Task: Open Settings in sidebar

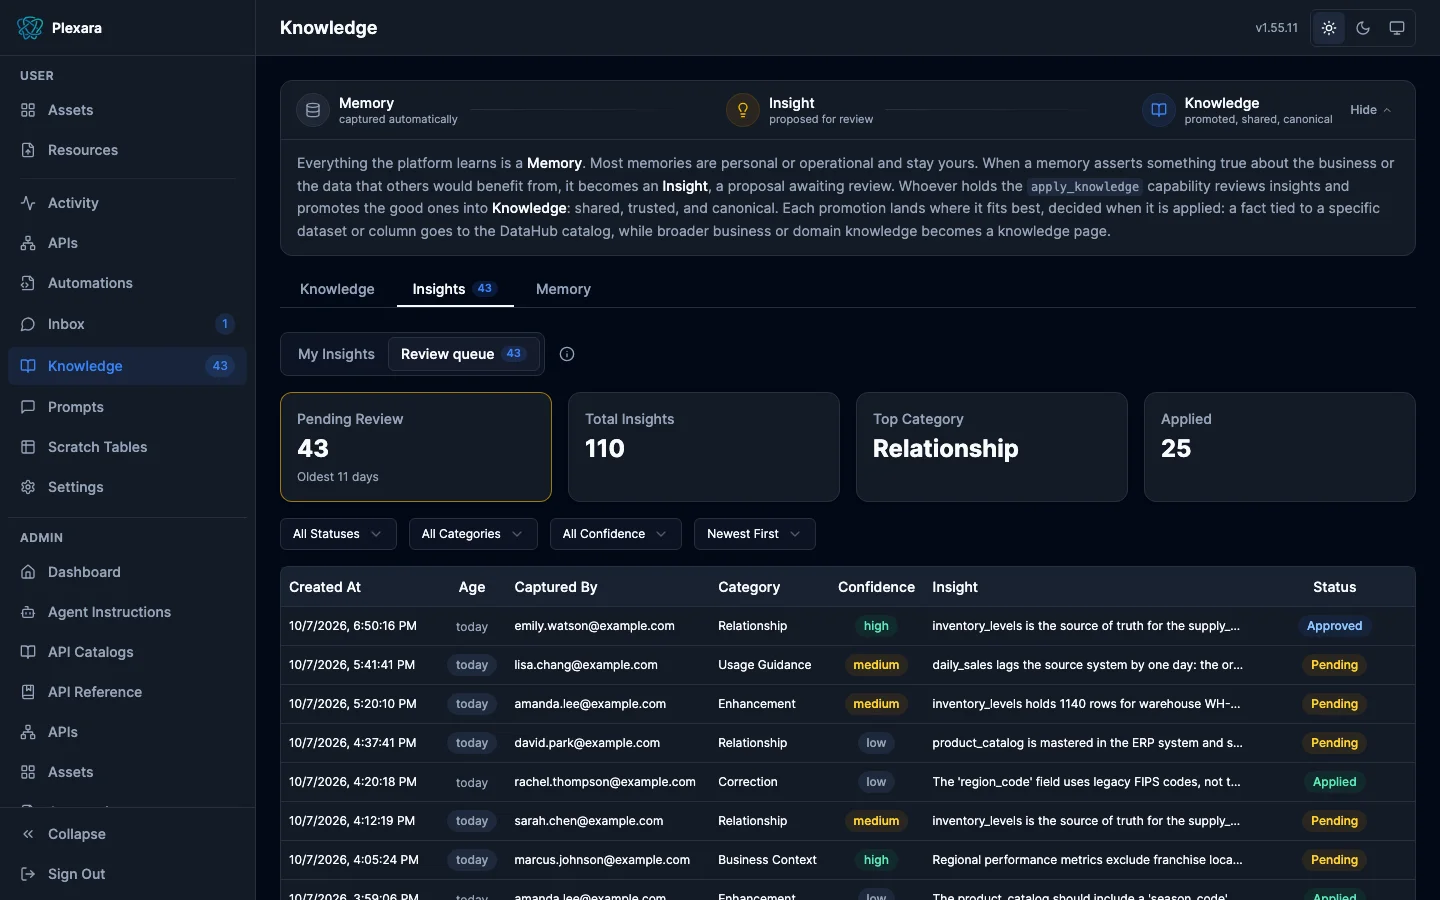Action: (x=127, y=487)
